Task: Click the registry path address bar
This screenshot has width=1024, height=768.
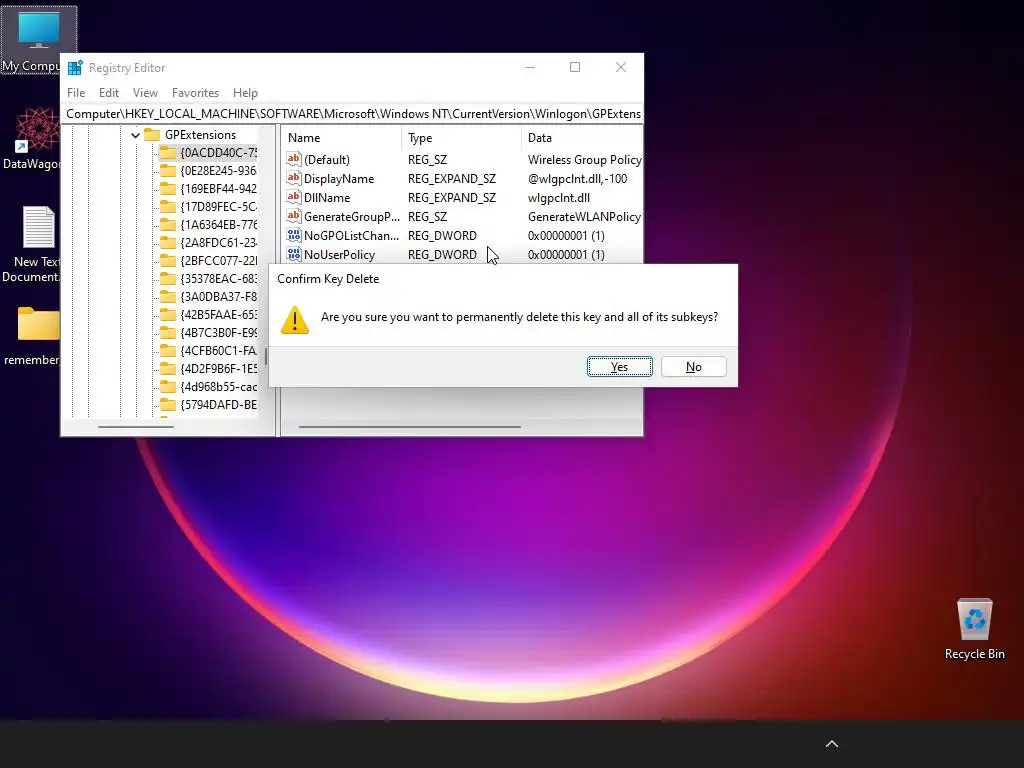Action: pyautogui.click(x=352, y=114)
